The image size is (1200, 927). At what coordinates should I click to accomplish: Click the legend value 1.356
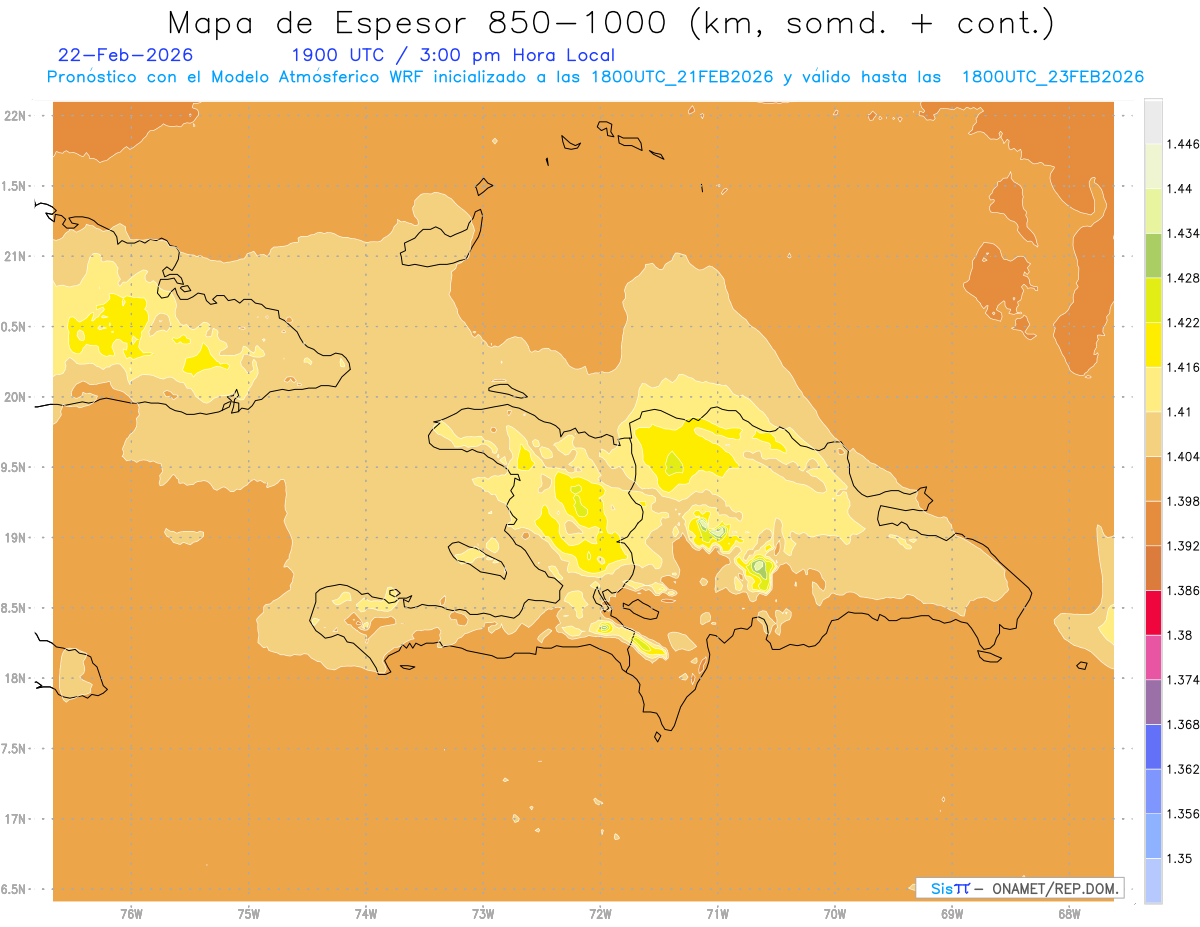click(1183, 813)
